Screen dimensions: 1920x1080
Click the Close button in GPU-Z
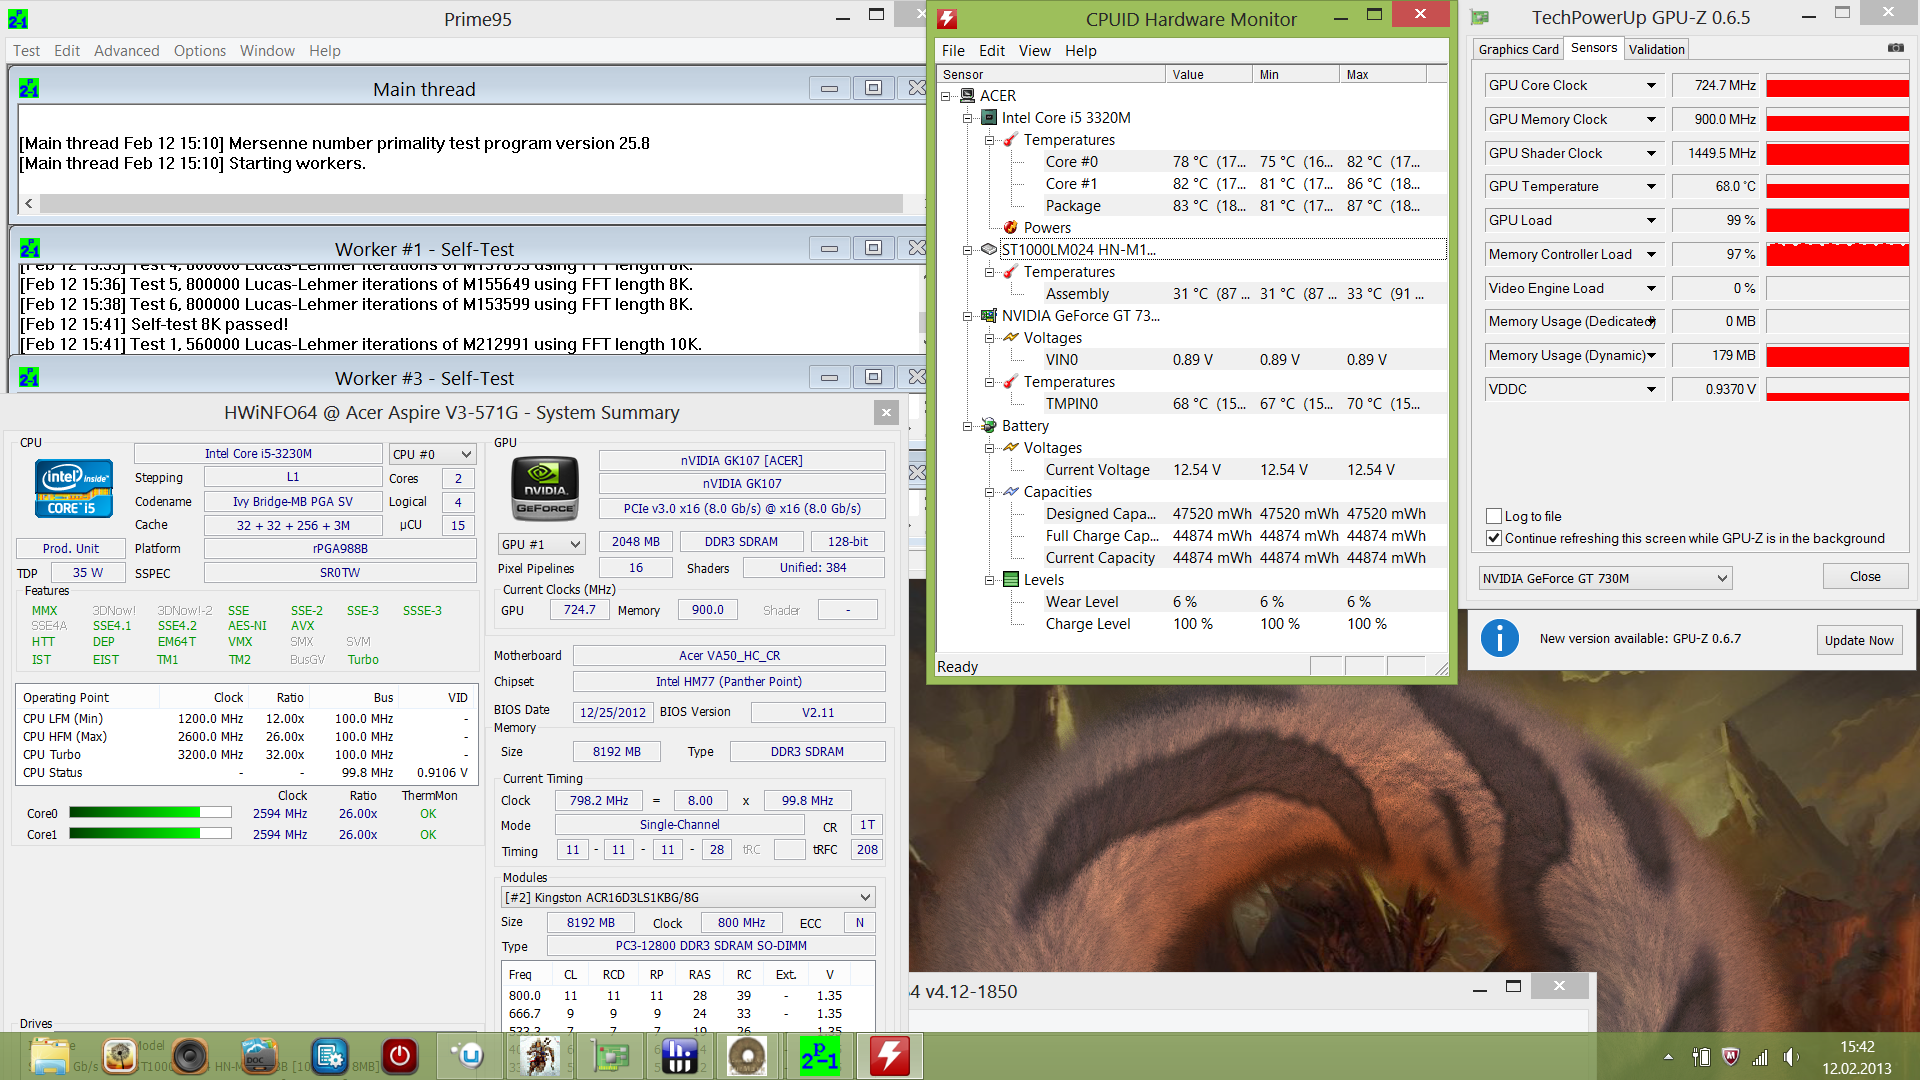click(1864, 577)
